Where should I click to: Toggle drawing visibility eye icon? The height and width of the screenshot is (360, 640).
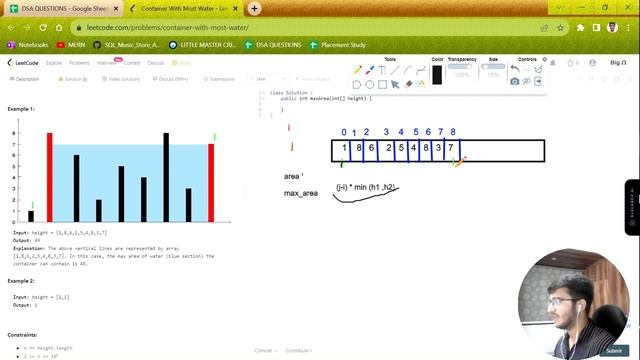pos(527,82)
